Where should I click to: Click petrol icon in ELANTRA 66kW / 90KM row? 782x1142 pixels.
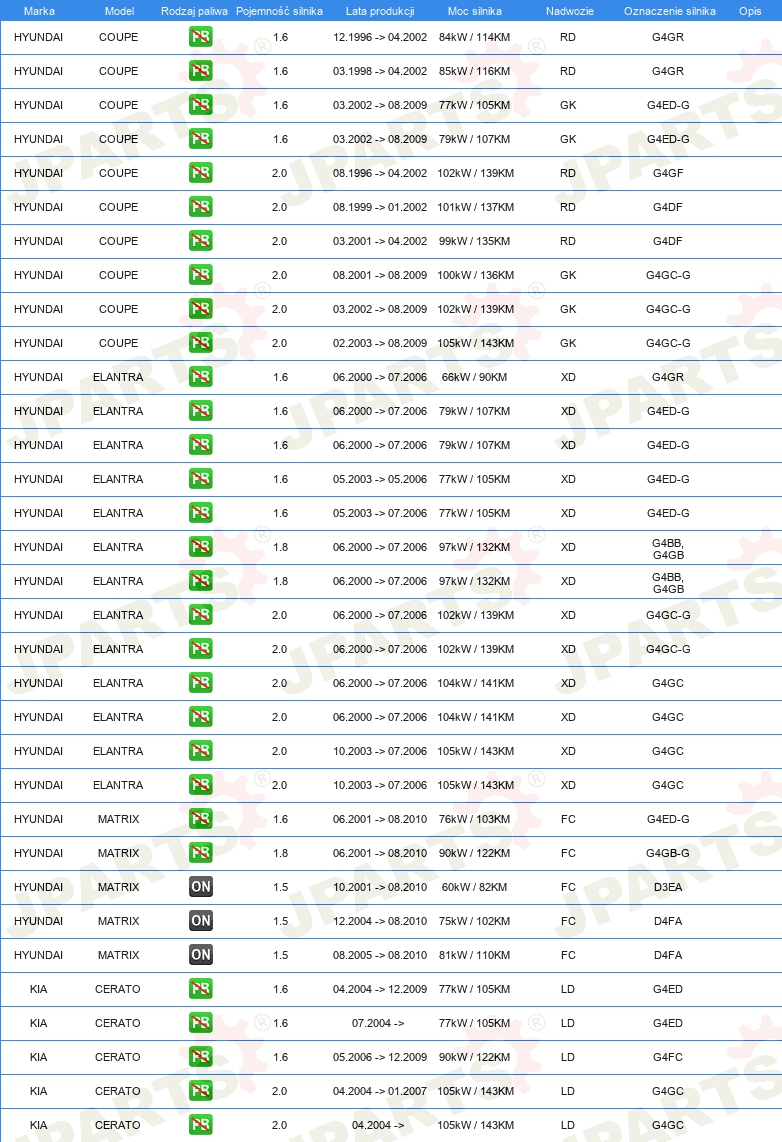click(x=200, y=377)
